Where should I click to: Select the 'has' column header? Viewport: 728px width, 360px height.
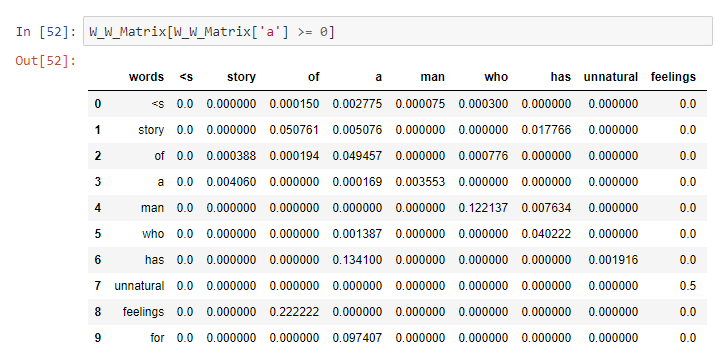click(x=561, y=77)
